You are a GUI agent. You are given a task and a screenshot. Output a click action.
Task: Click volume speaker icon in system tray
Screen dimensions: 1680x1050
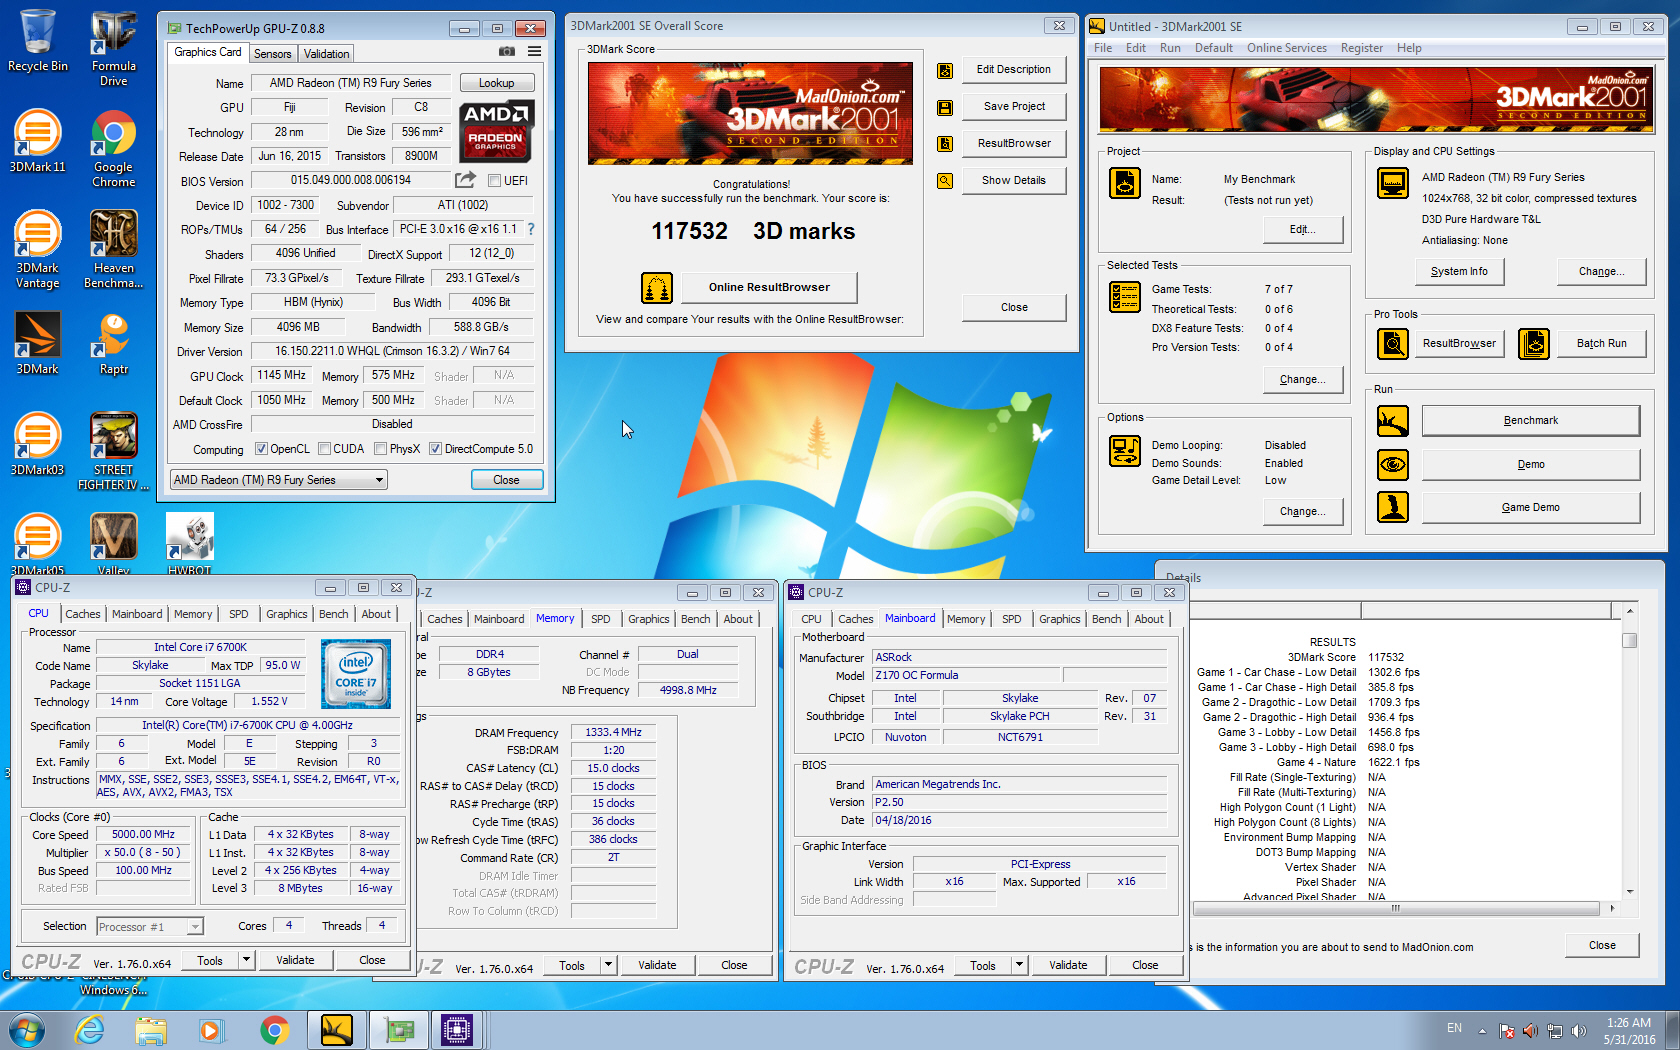coord(1579,1030)
